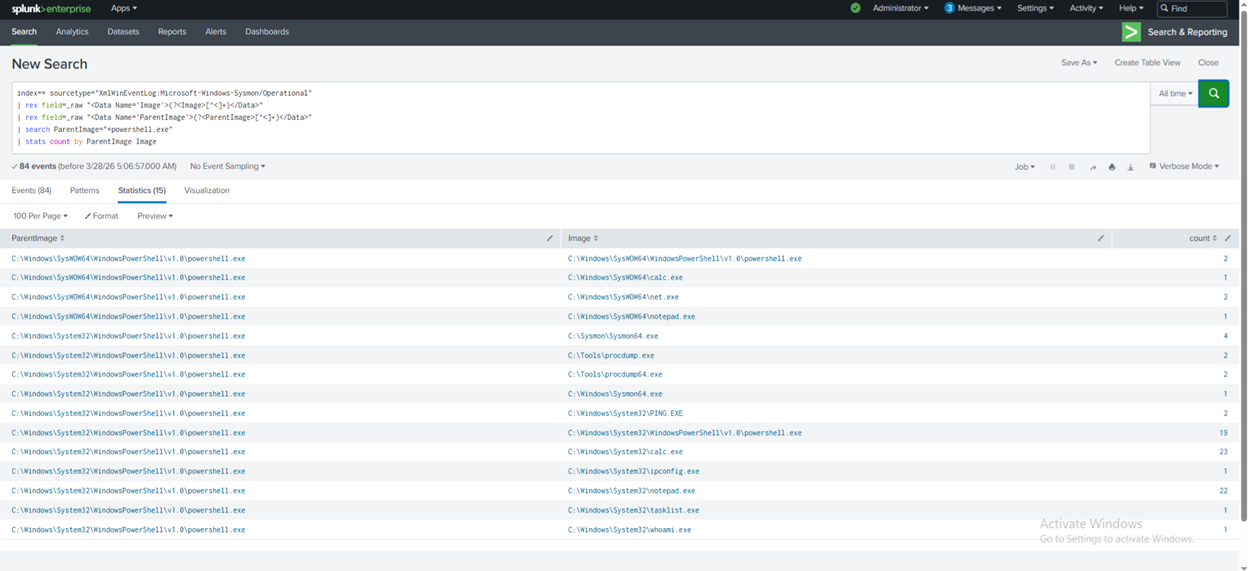Export the search results
This screenshot has width=1248, height=571.
coord(1130,167)
